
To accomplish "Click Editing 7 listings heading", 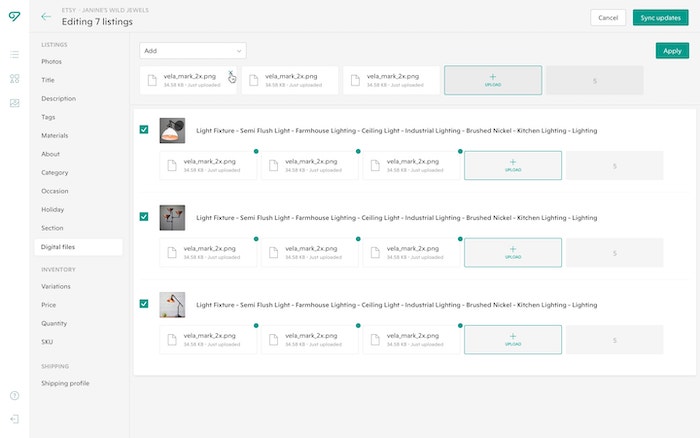I will tap(97, 21).
